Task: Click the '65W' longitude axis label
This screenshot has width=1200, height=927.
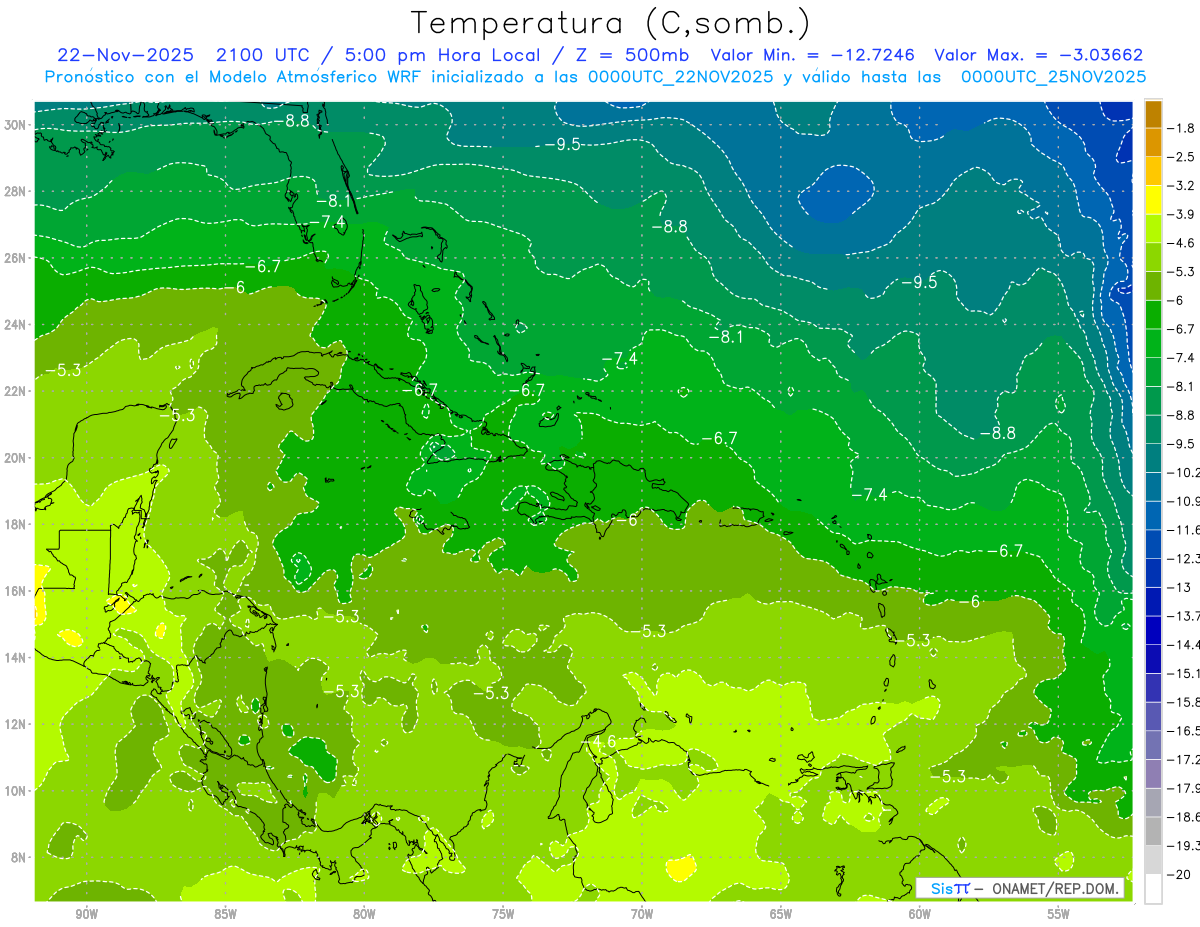Action: point(781,915)
